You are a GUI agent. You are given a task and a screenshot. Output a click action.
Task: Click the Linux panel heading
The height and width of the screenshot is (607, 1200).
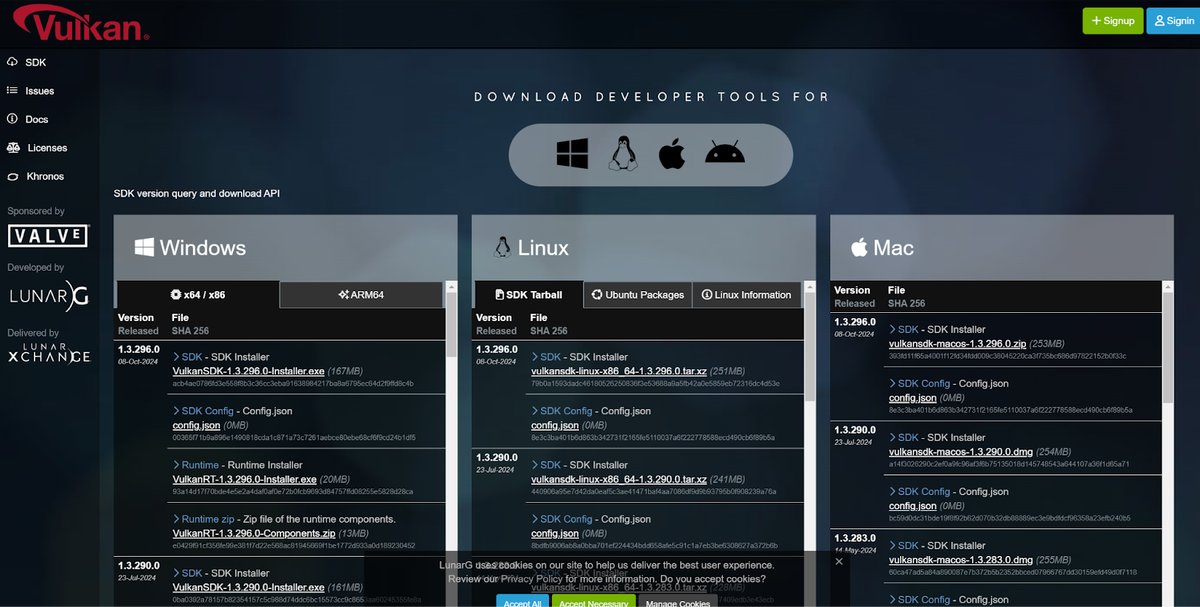point(532,247)
